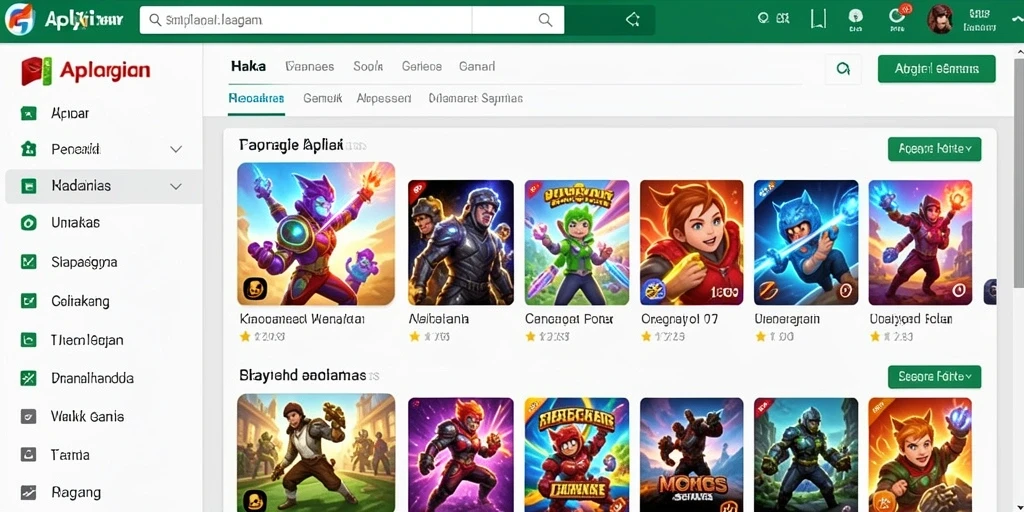This screenshot has width=1024, height=512.
Task: Select the Uniakas sidebar icon
Action: [x=28, y=223]
